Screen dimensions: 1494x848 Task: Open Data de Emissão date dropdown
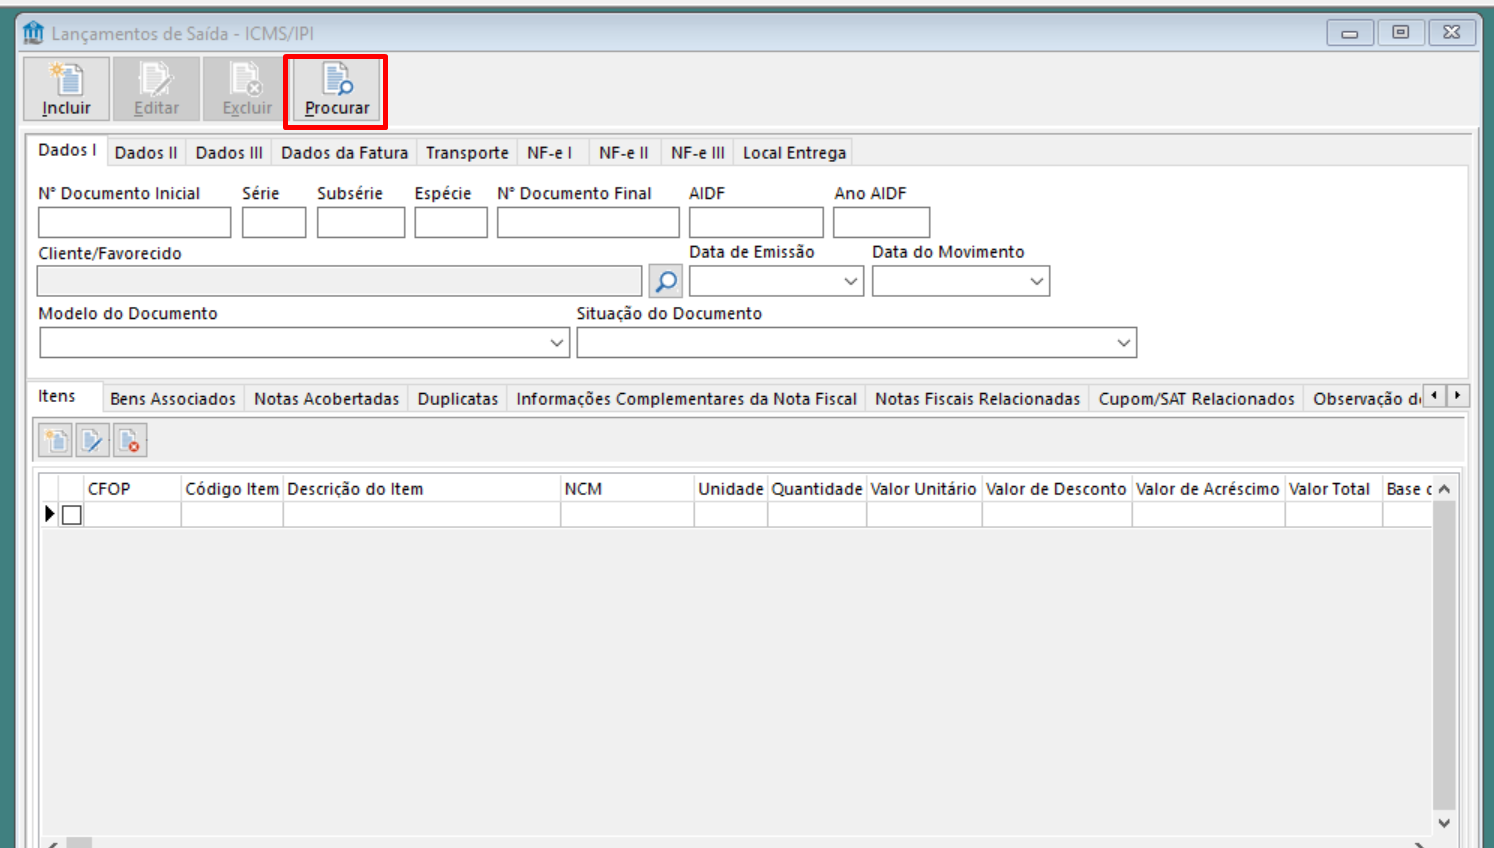click(850, 282)
